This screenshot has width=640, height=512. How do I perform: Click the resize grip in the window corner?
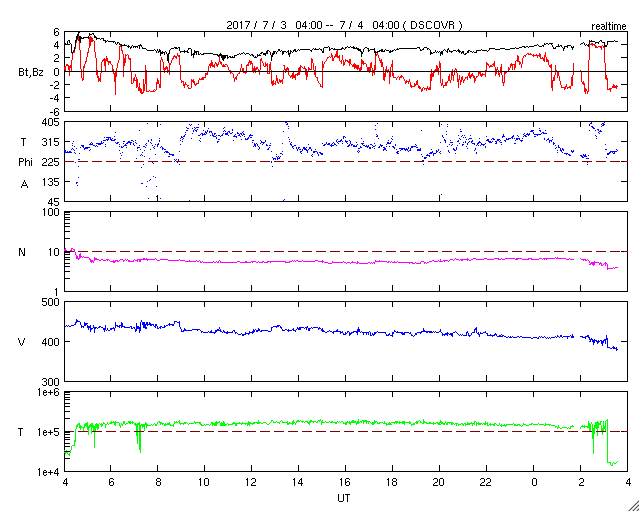point(634,506)
